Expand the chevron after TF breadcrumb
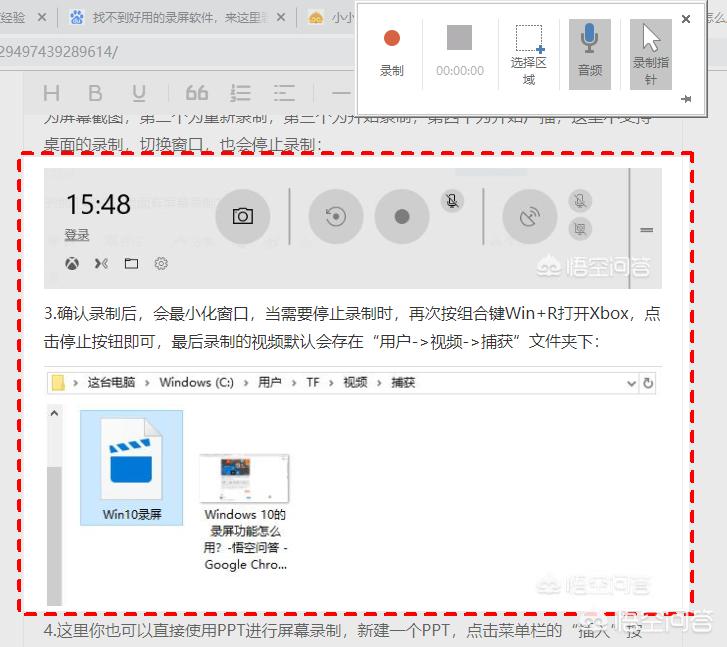The image size is (727, 647). [x=331, y=383]
